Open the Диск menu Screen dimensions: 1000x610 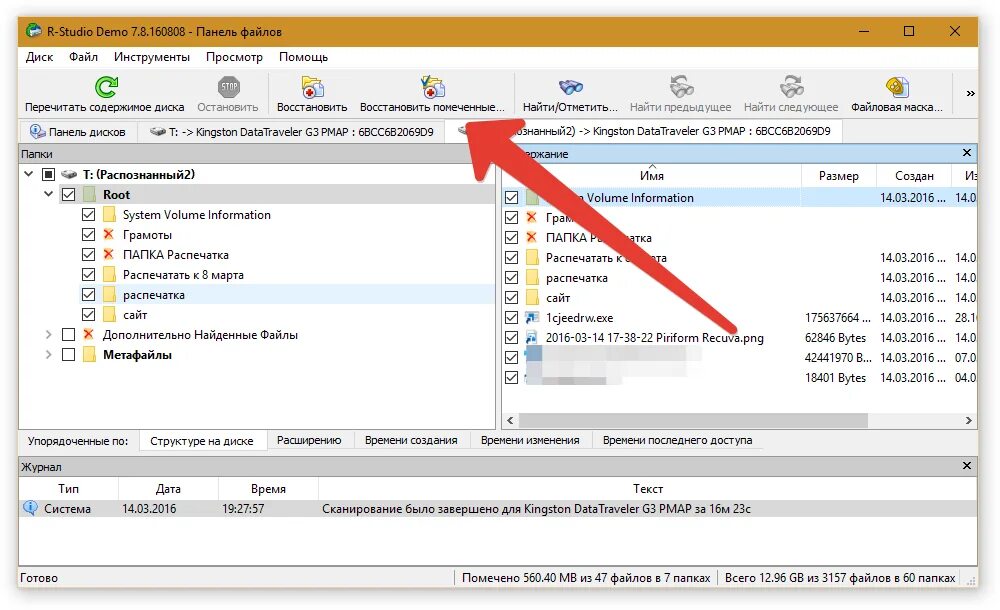(40, 57)
